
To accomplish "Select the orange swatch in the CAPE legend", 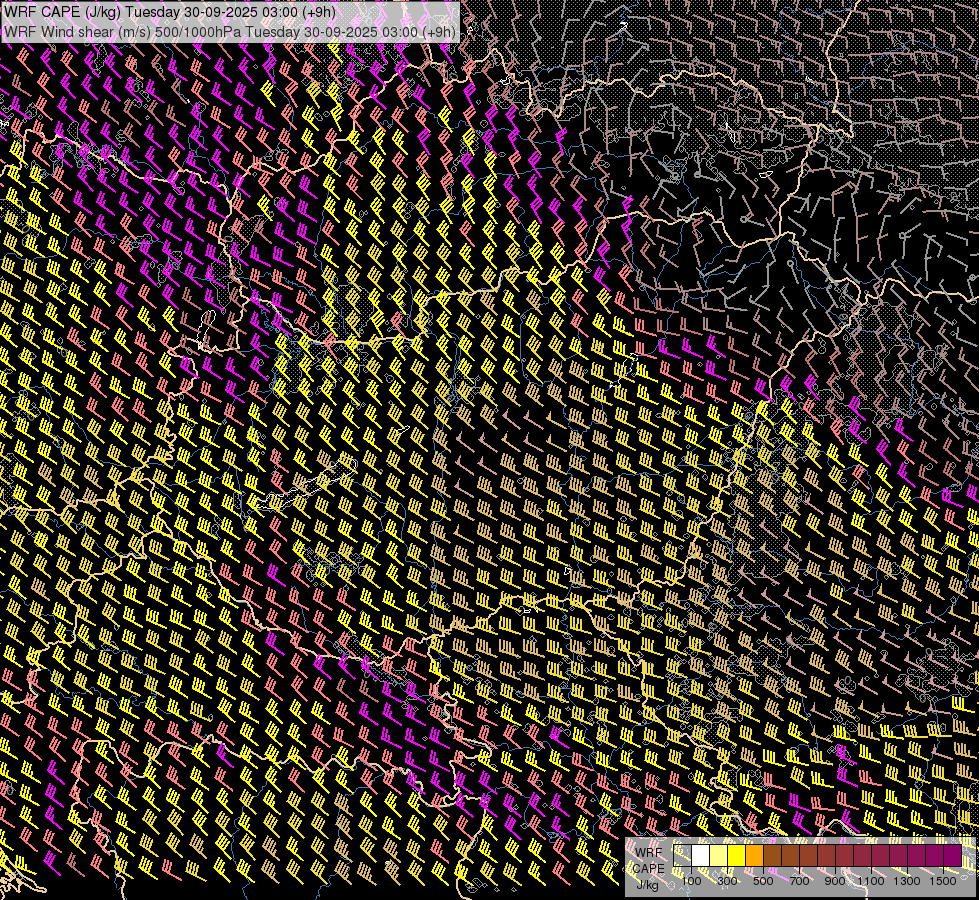I will 754,856.
